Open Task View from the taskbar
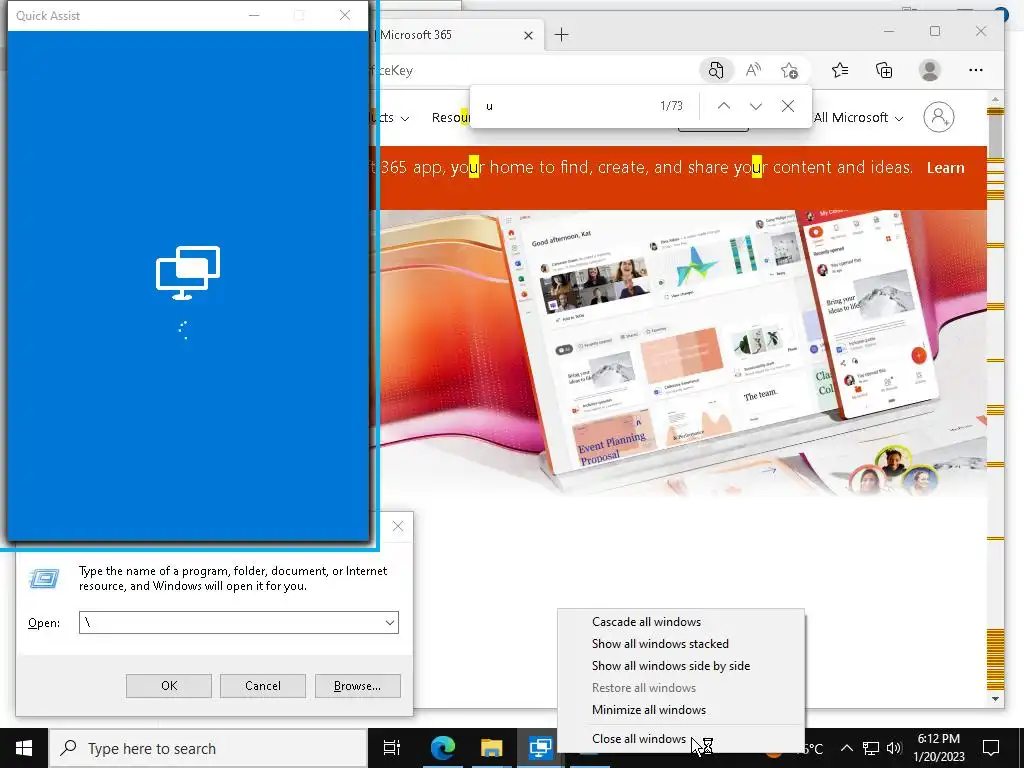Image resolution: width=1024 pixels, height=768 pixels. coord(392,748)
